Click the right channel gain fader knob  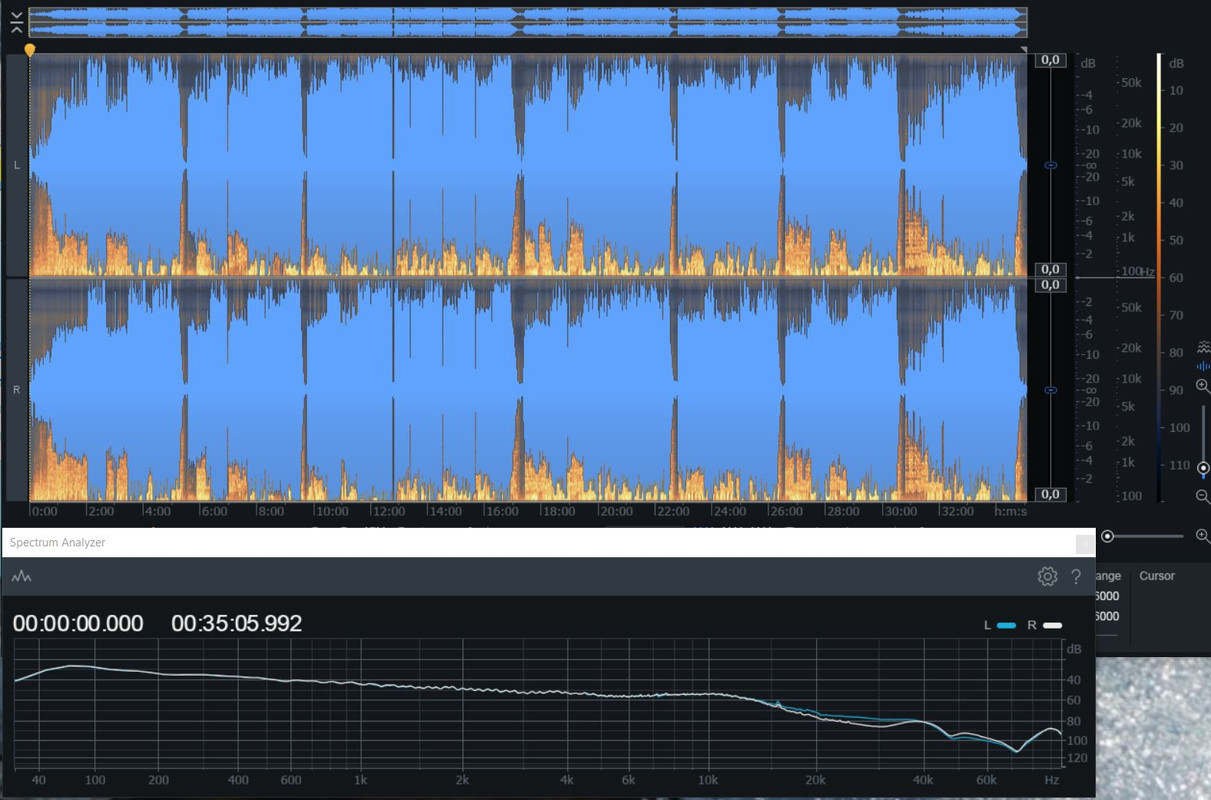coord(1050,390)
